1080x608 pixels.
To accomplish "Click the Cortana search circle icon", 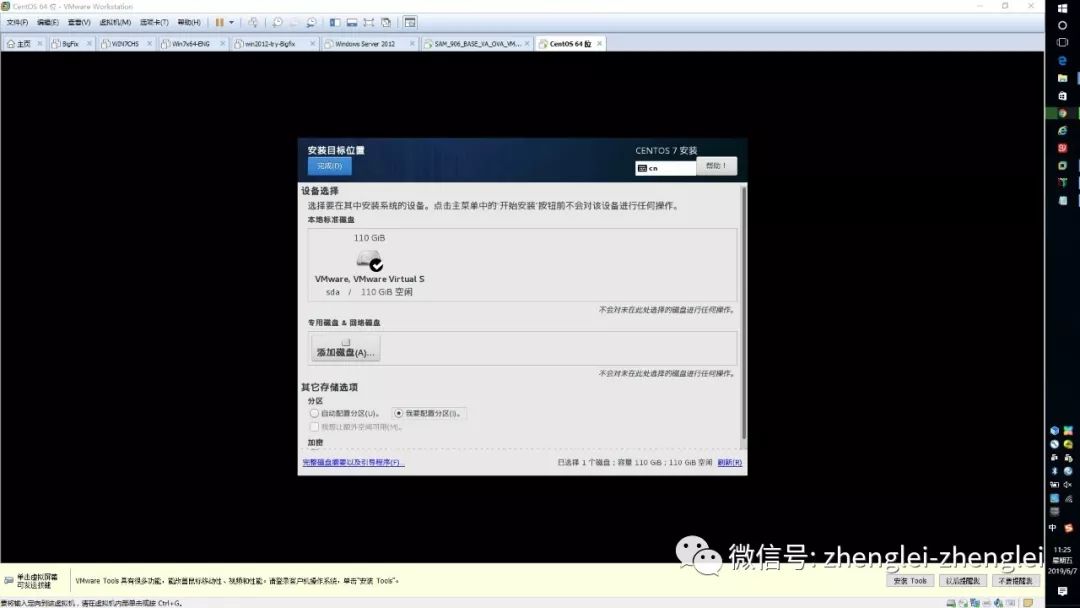I will click(x=1062, y=25).
